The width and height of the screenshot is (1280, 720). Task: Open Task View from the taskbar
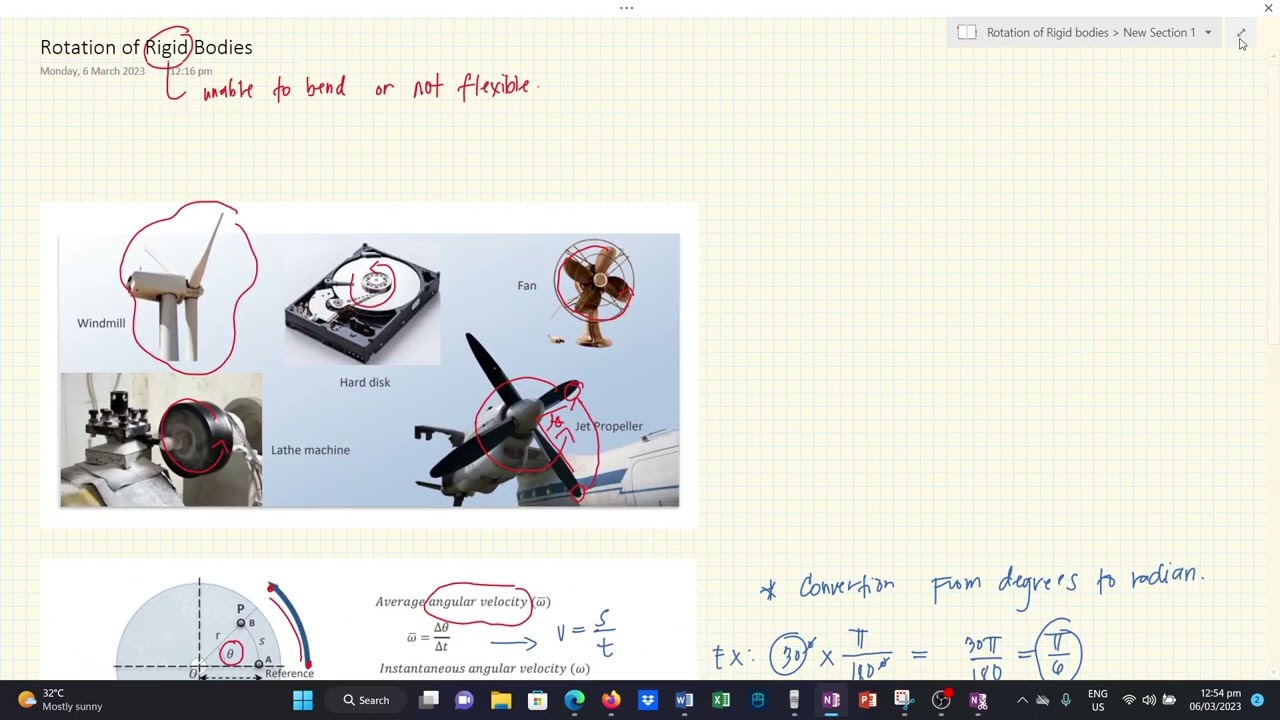(429, 700)
